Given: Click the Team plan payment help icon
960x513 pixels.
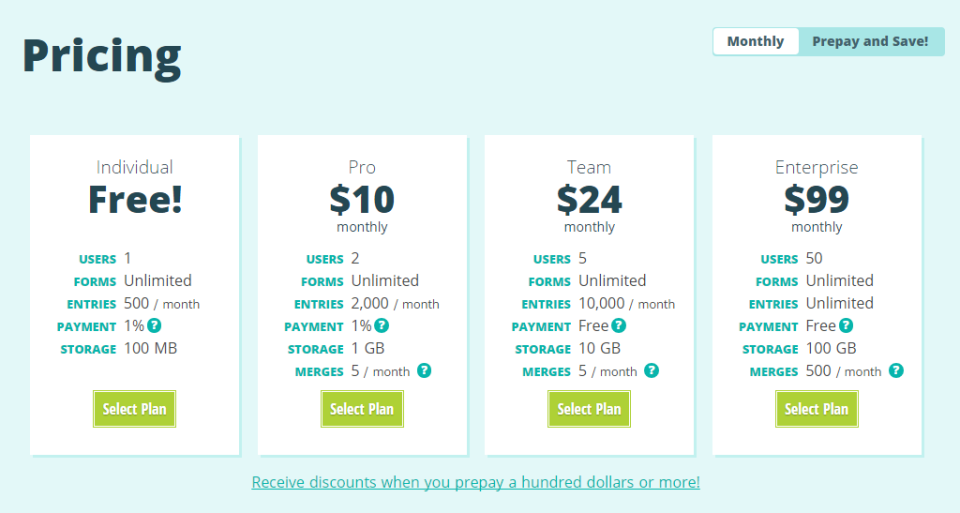Looking at the screenshot, I should click(x=619, y=326).
